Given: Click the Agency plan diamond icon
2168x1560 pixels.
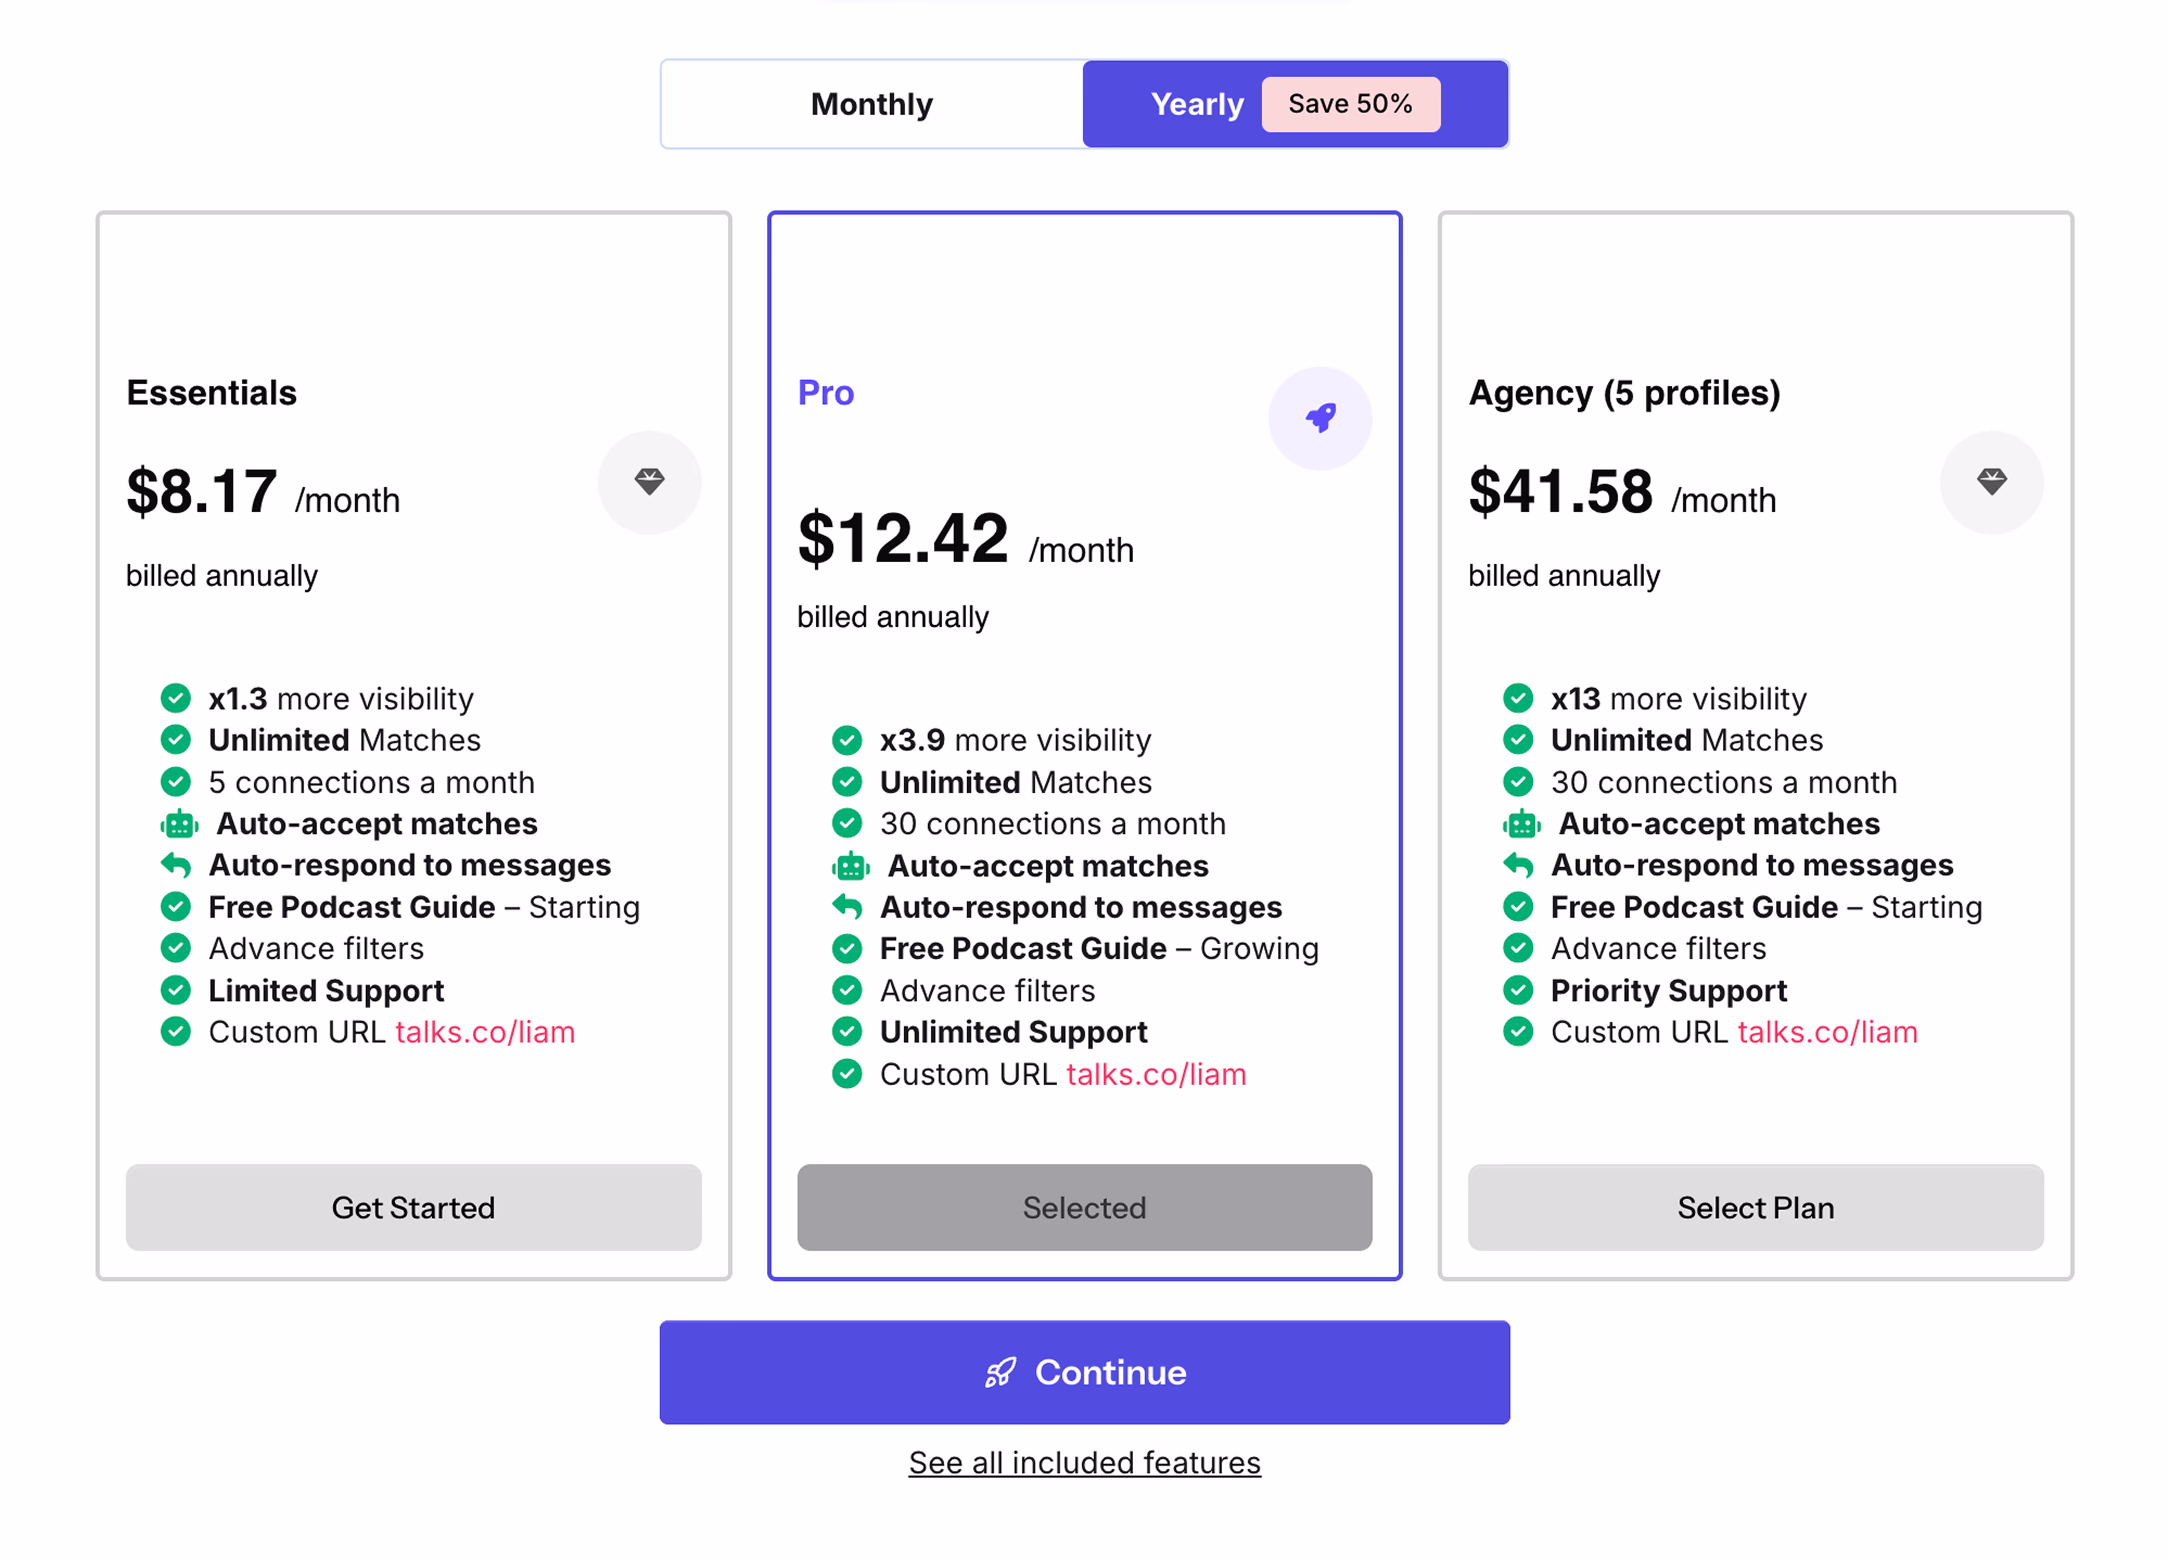Looking at the screenshot, I should coord(1990,482).
